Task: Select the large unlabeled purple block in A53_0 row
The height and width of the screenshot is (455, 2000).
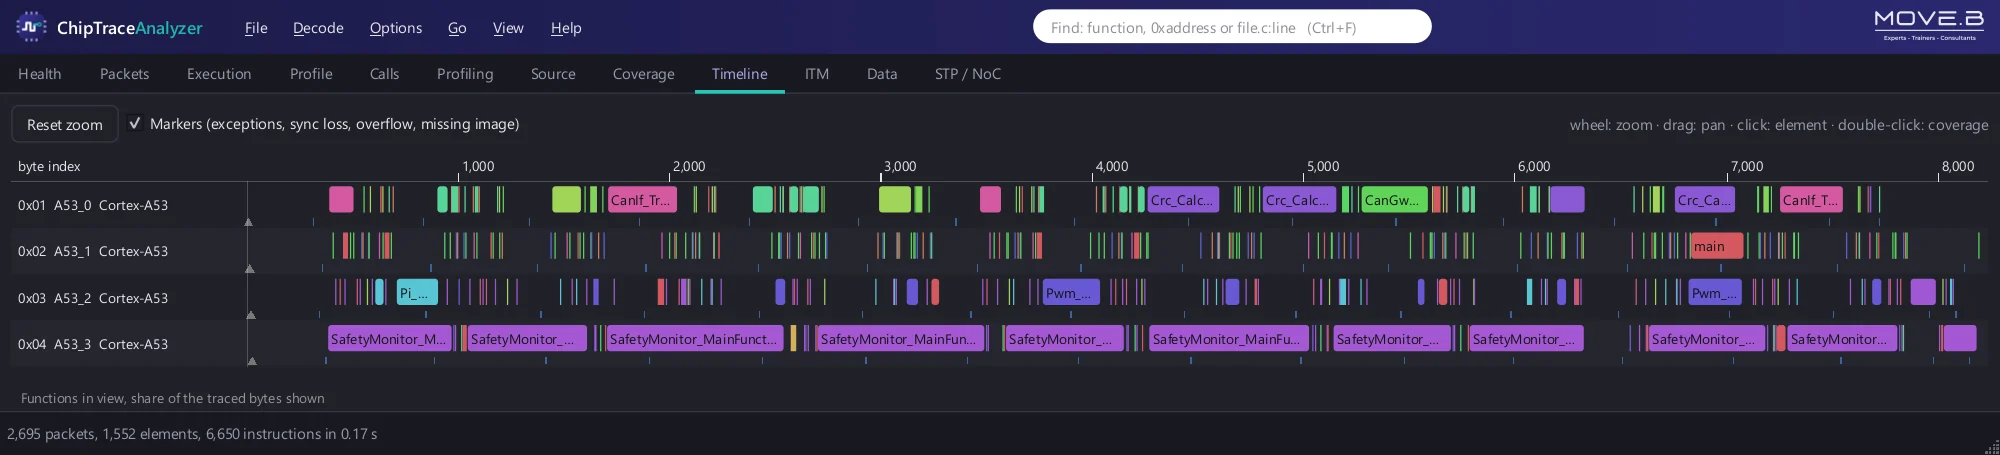Action: click(1567, 199)
